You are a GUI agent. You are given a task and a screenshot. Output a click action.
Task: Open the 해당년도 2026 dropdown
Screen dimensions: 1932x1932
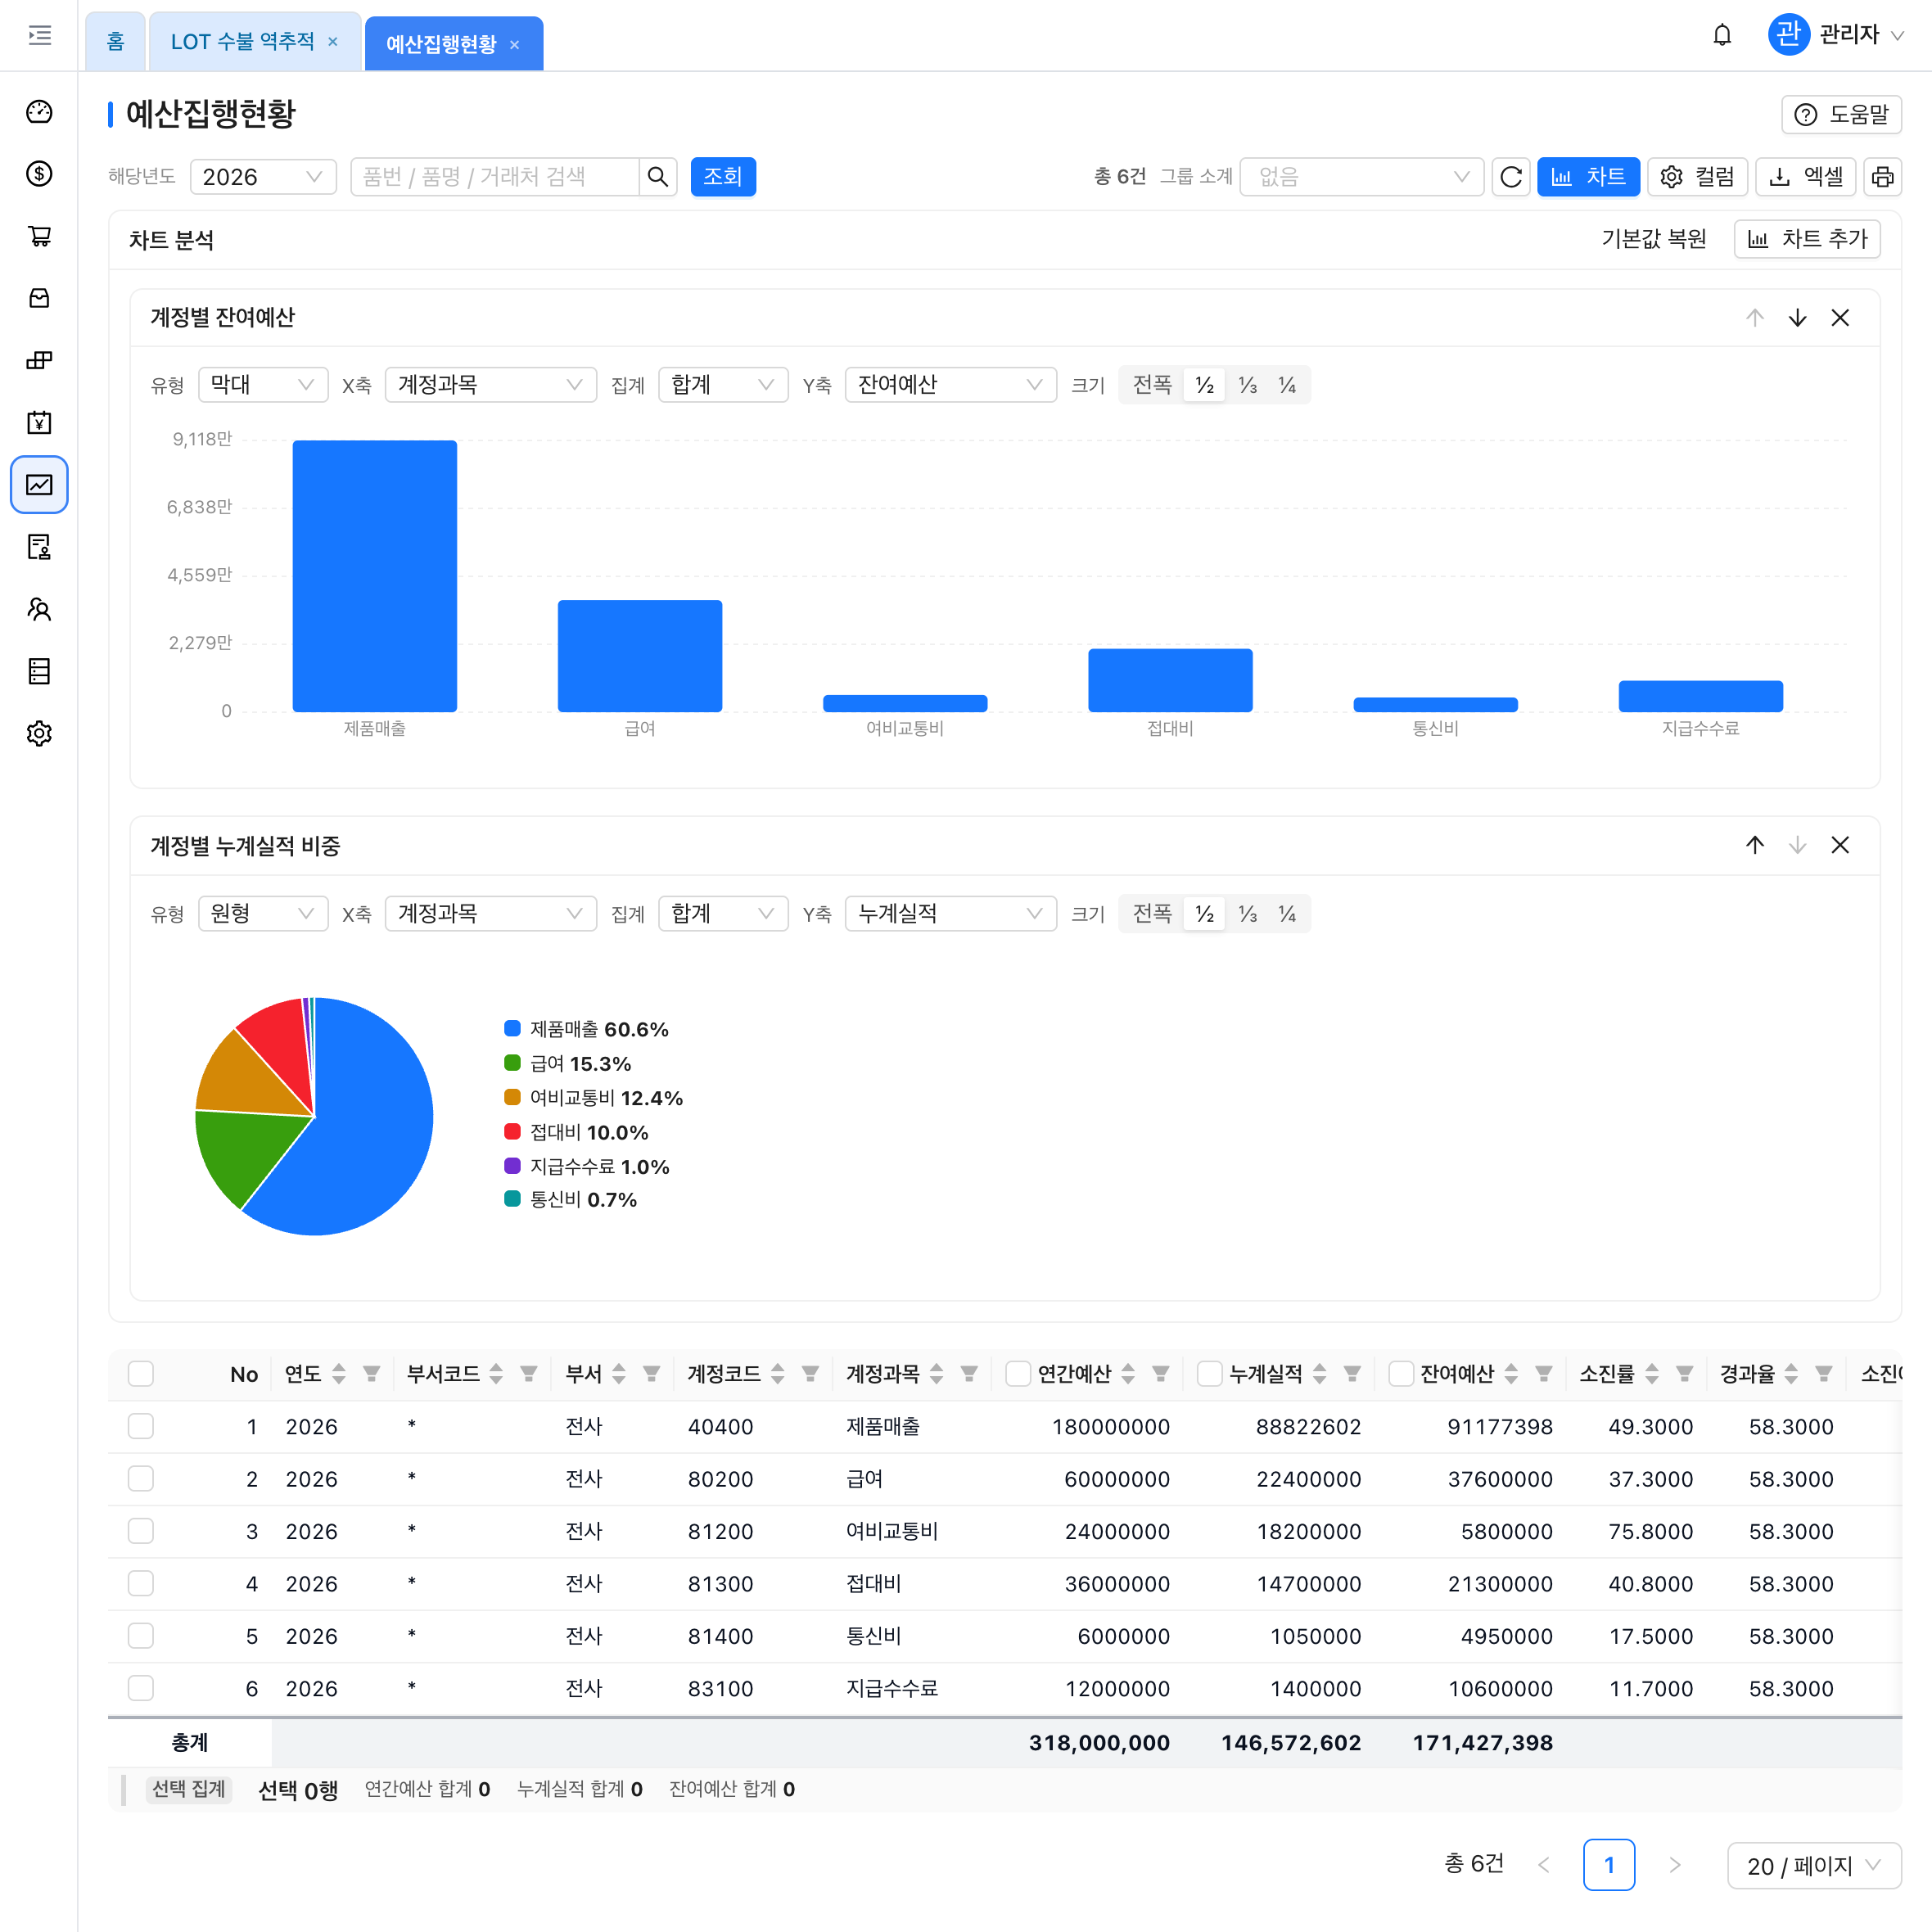coord(263,177)
